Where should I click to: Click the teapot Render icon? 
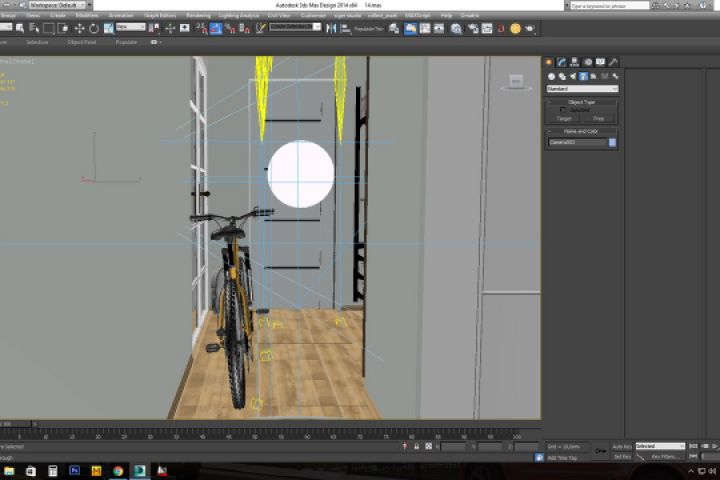[x=530, y=28]
